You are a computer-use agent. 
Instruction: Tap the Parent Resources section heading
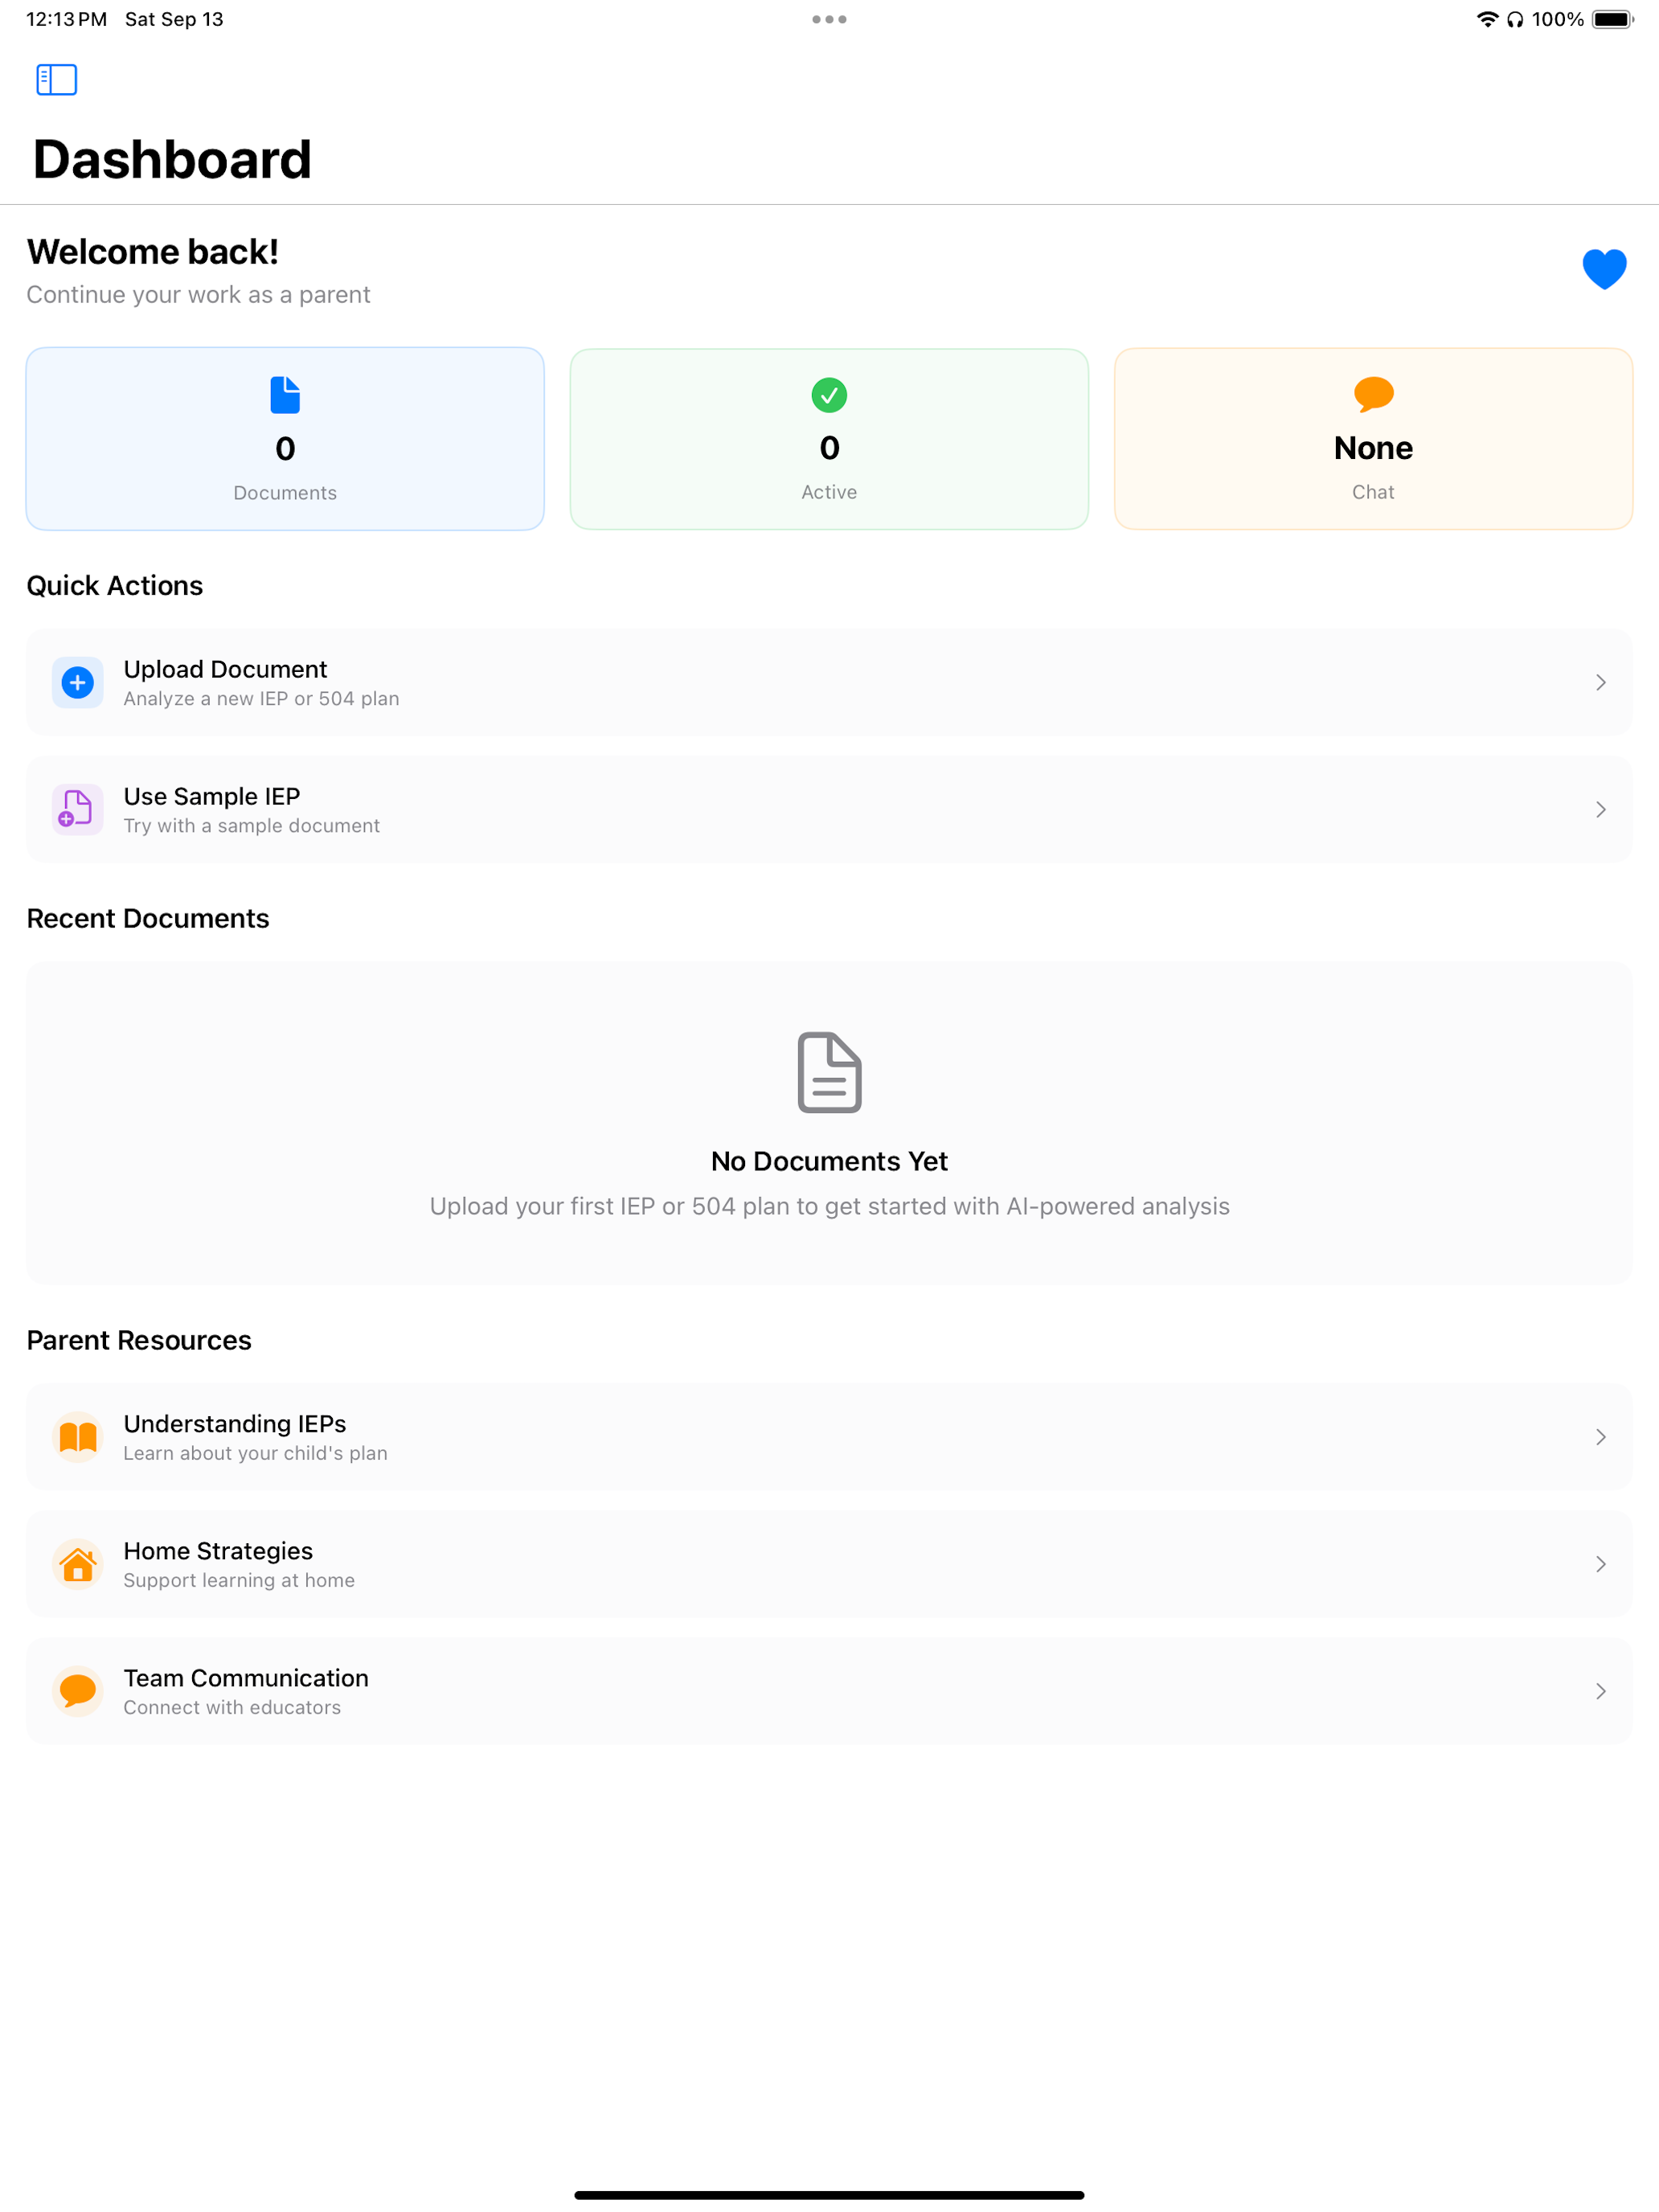[x=138, y=1340]
